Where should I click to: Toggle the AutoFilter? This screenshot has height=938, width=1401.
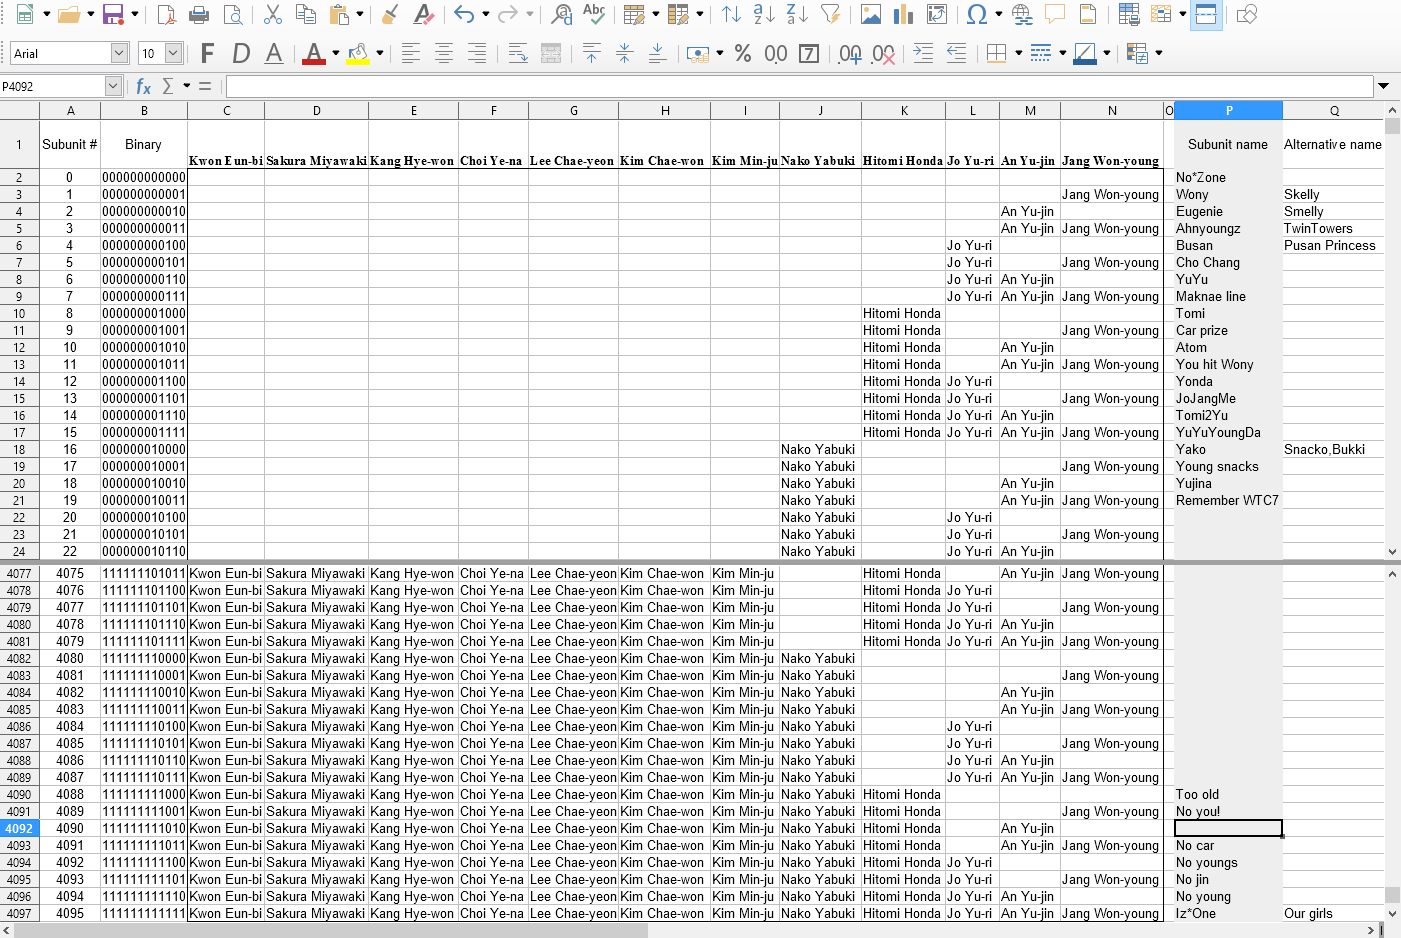831,14
